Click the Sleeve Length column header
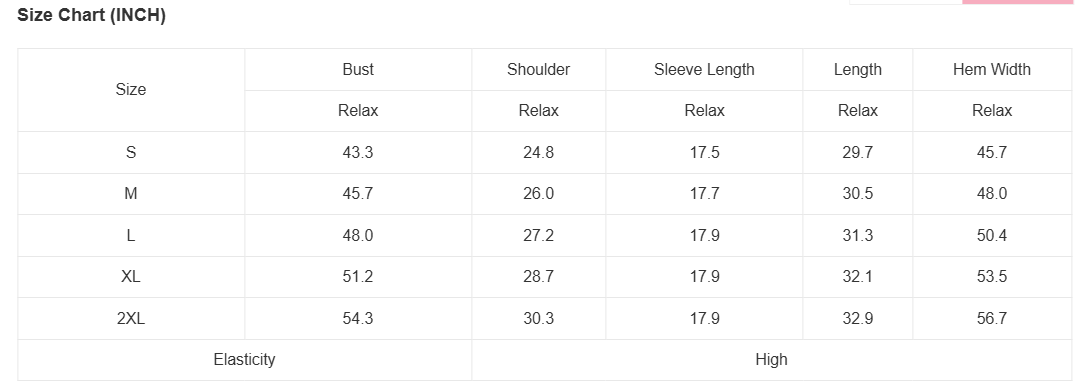This screenshot has height=382, width=1089. 704,69
